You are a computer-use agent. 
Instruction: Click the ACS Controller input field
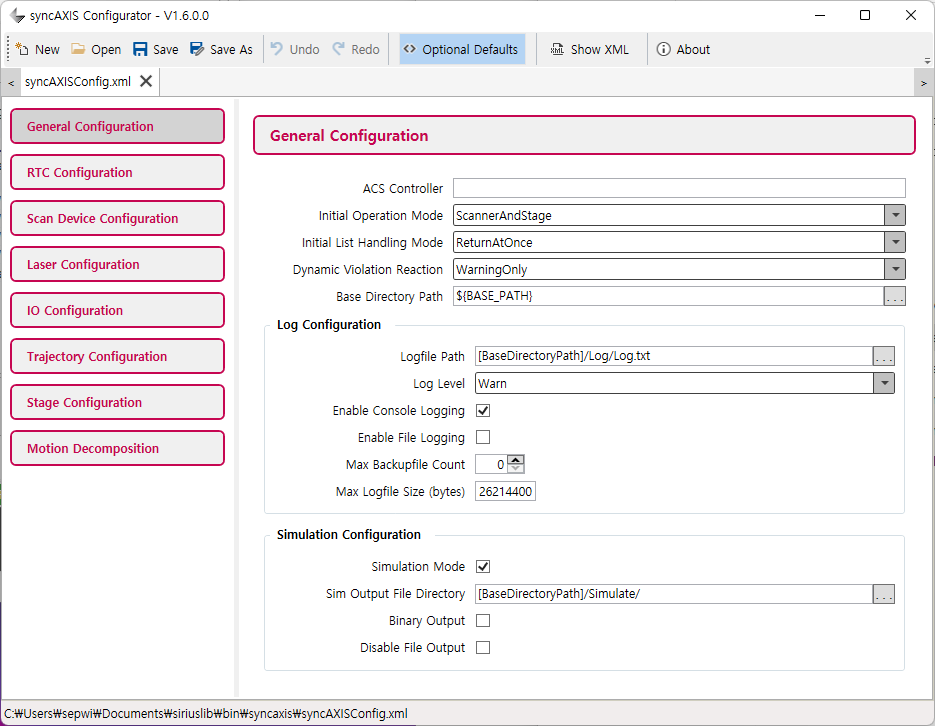click(679, 188)
